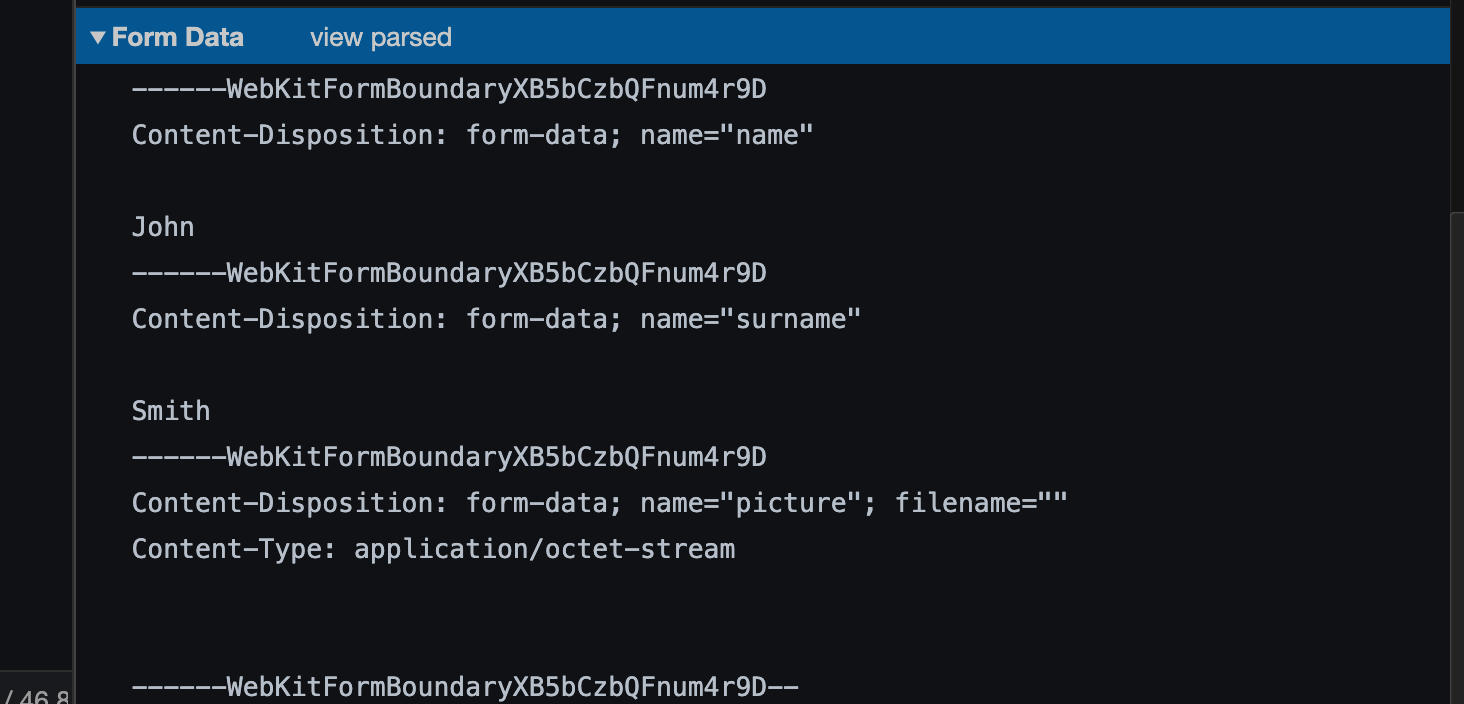This screenshot has height=704, width=1464.
Task: Click the Smith value text
Action: [x=171, y=411]
